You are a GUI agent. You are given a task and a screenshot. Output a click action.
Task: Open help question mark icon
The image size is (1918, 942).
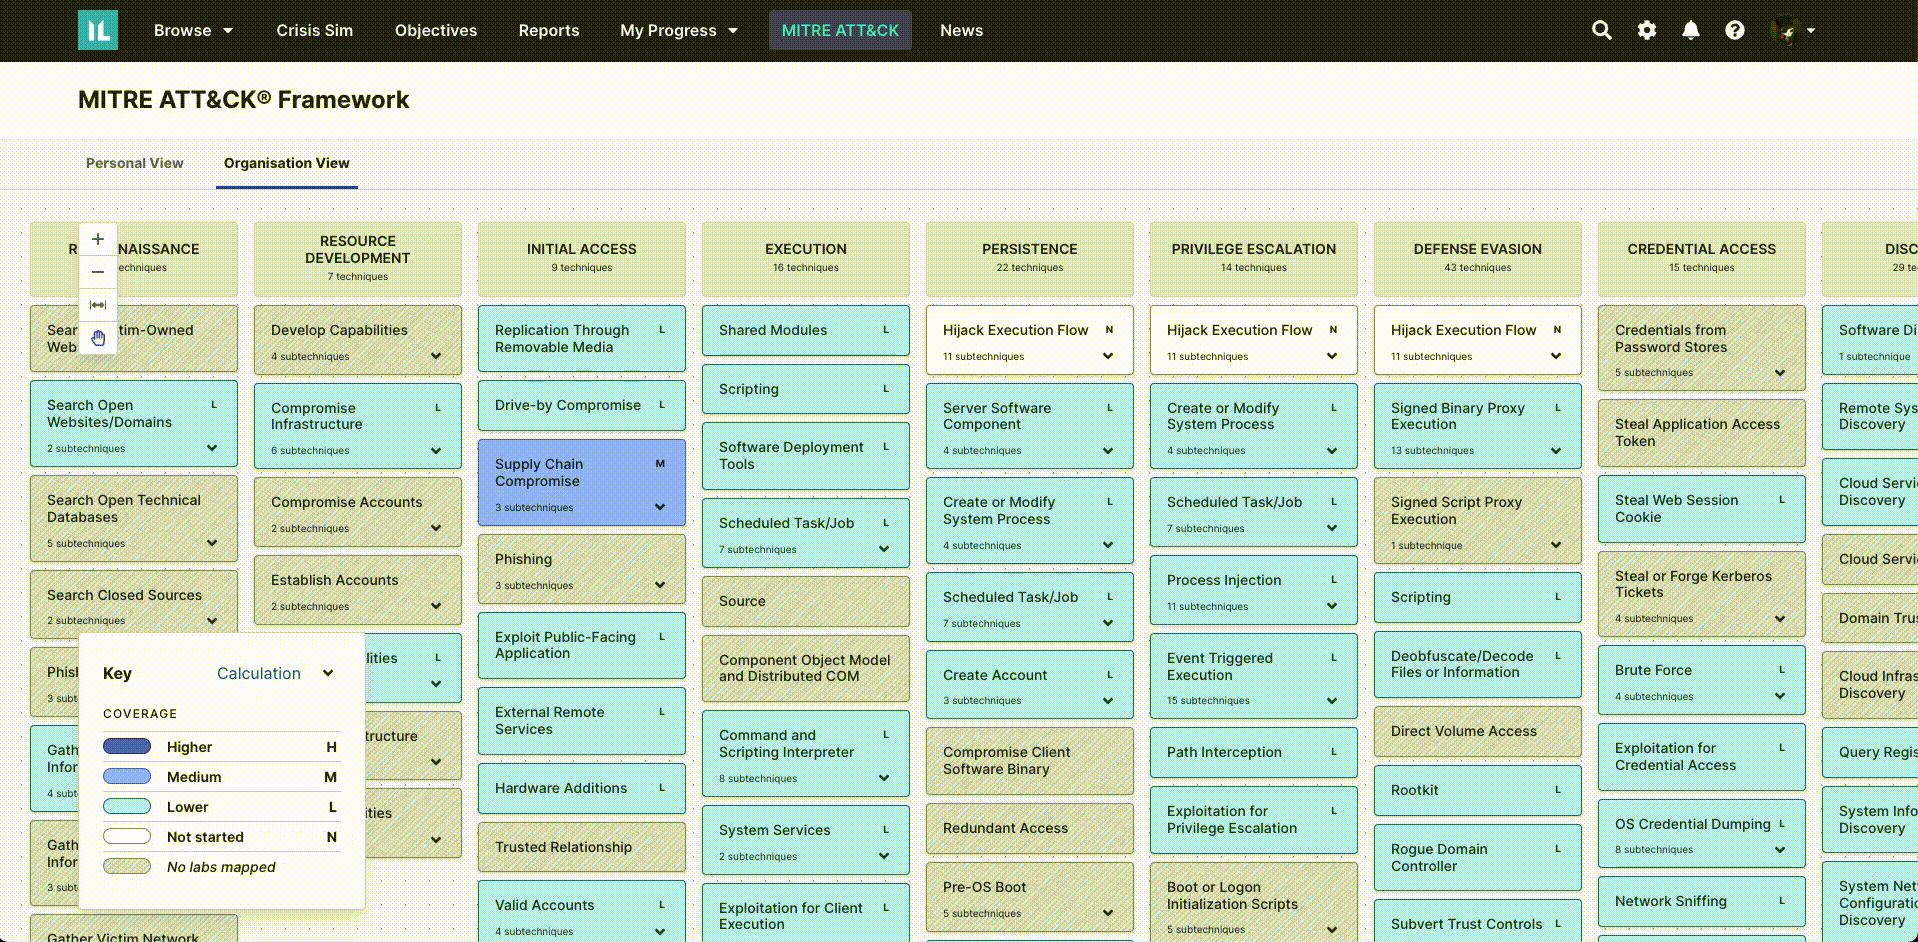coord(1734,30)
